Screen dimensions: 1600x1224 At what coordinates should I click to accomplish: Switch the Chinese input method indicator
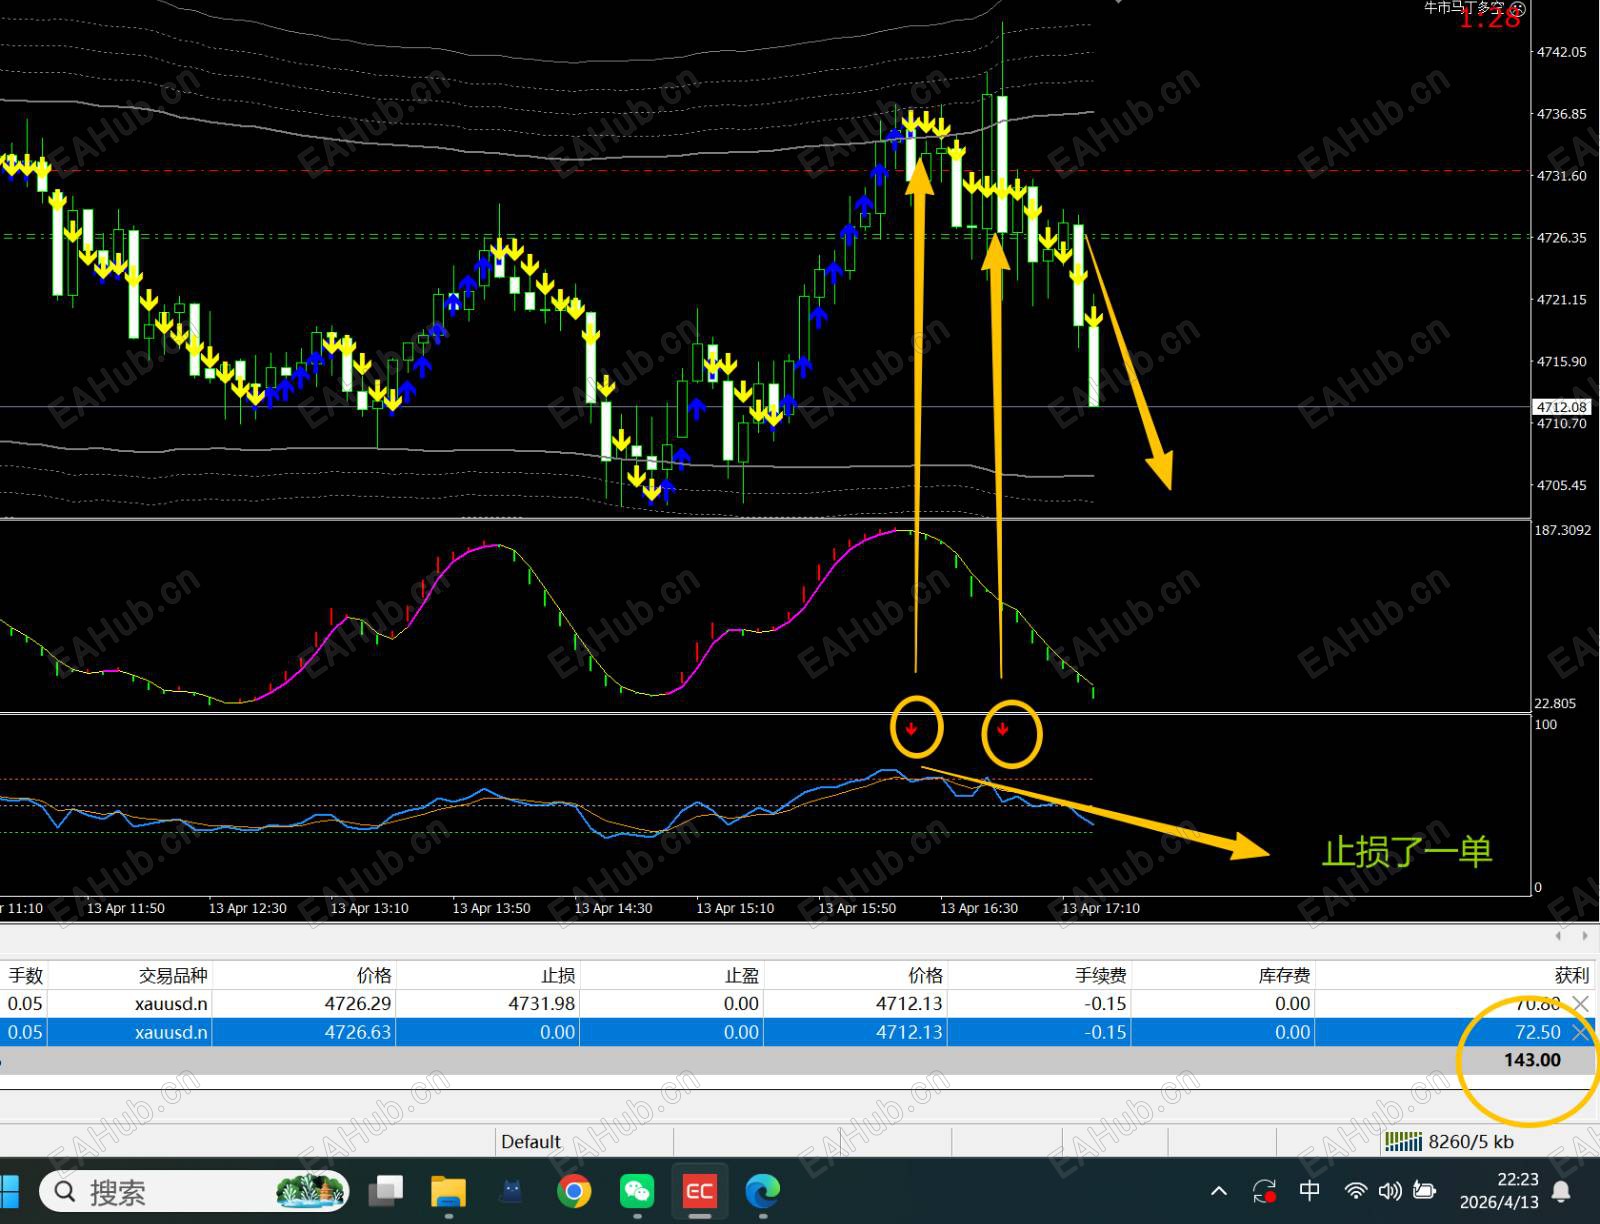click(x=1309, y=1190)
